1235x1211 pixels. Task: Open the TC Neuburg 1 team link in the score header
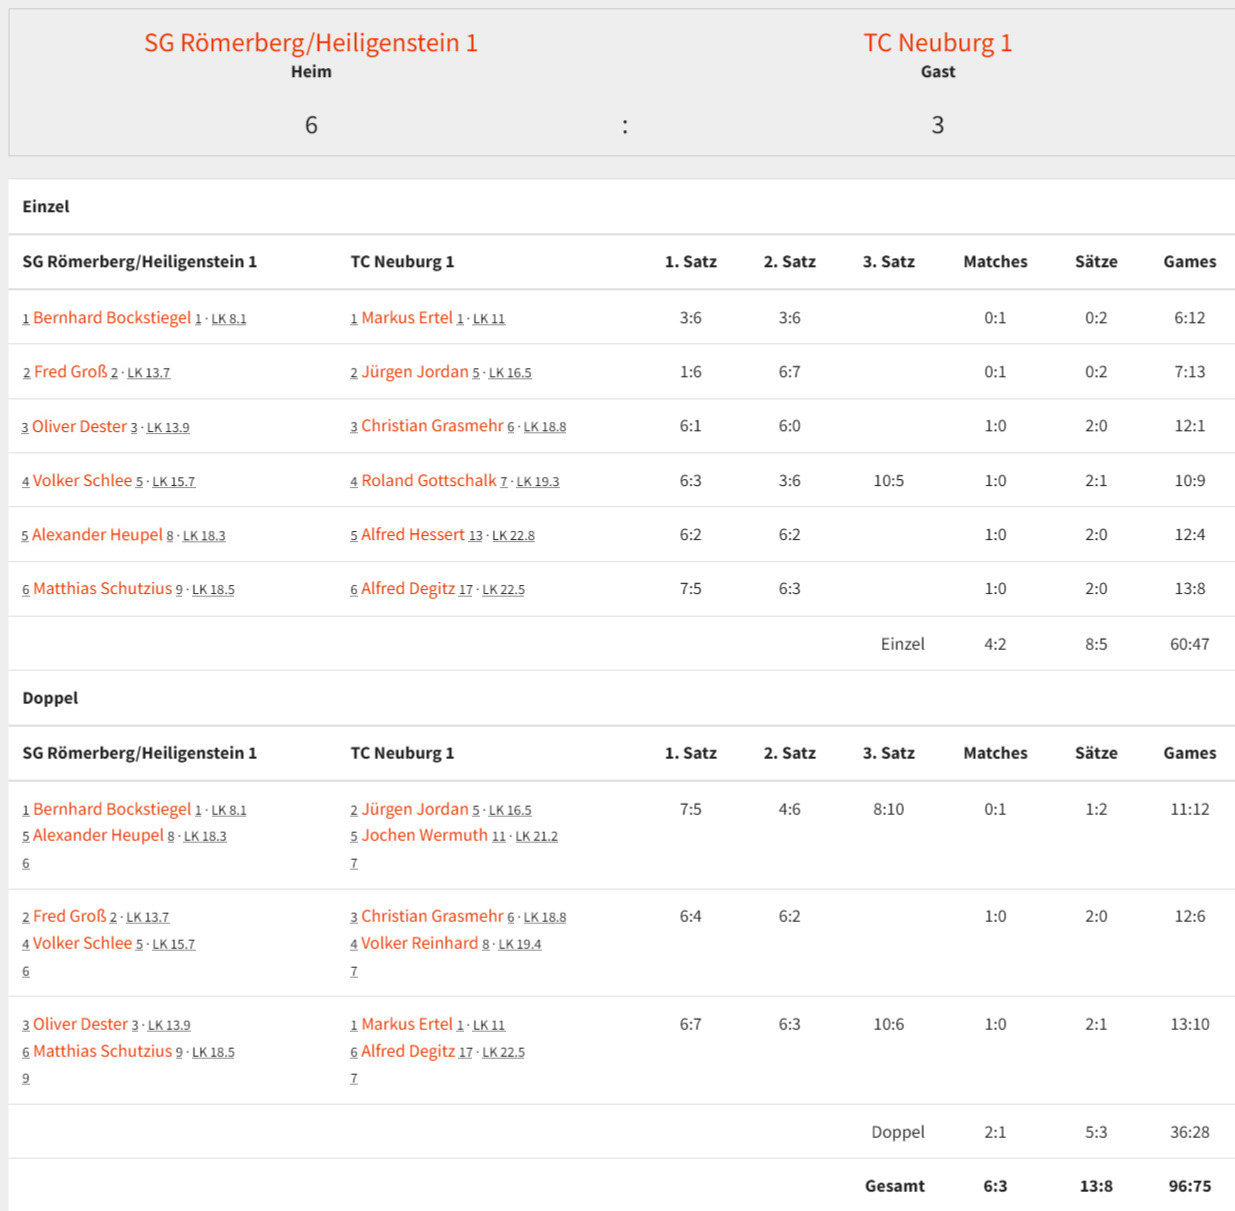tap(938, 43)
